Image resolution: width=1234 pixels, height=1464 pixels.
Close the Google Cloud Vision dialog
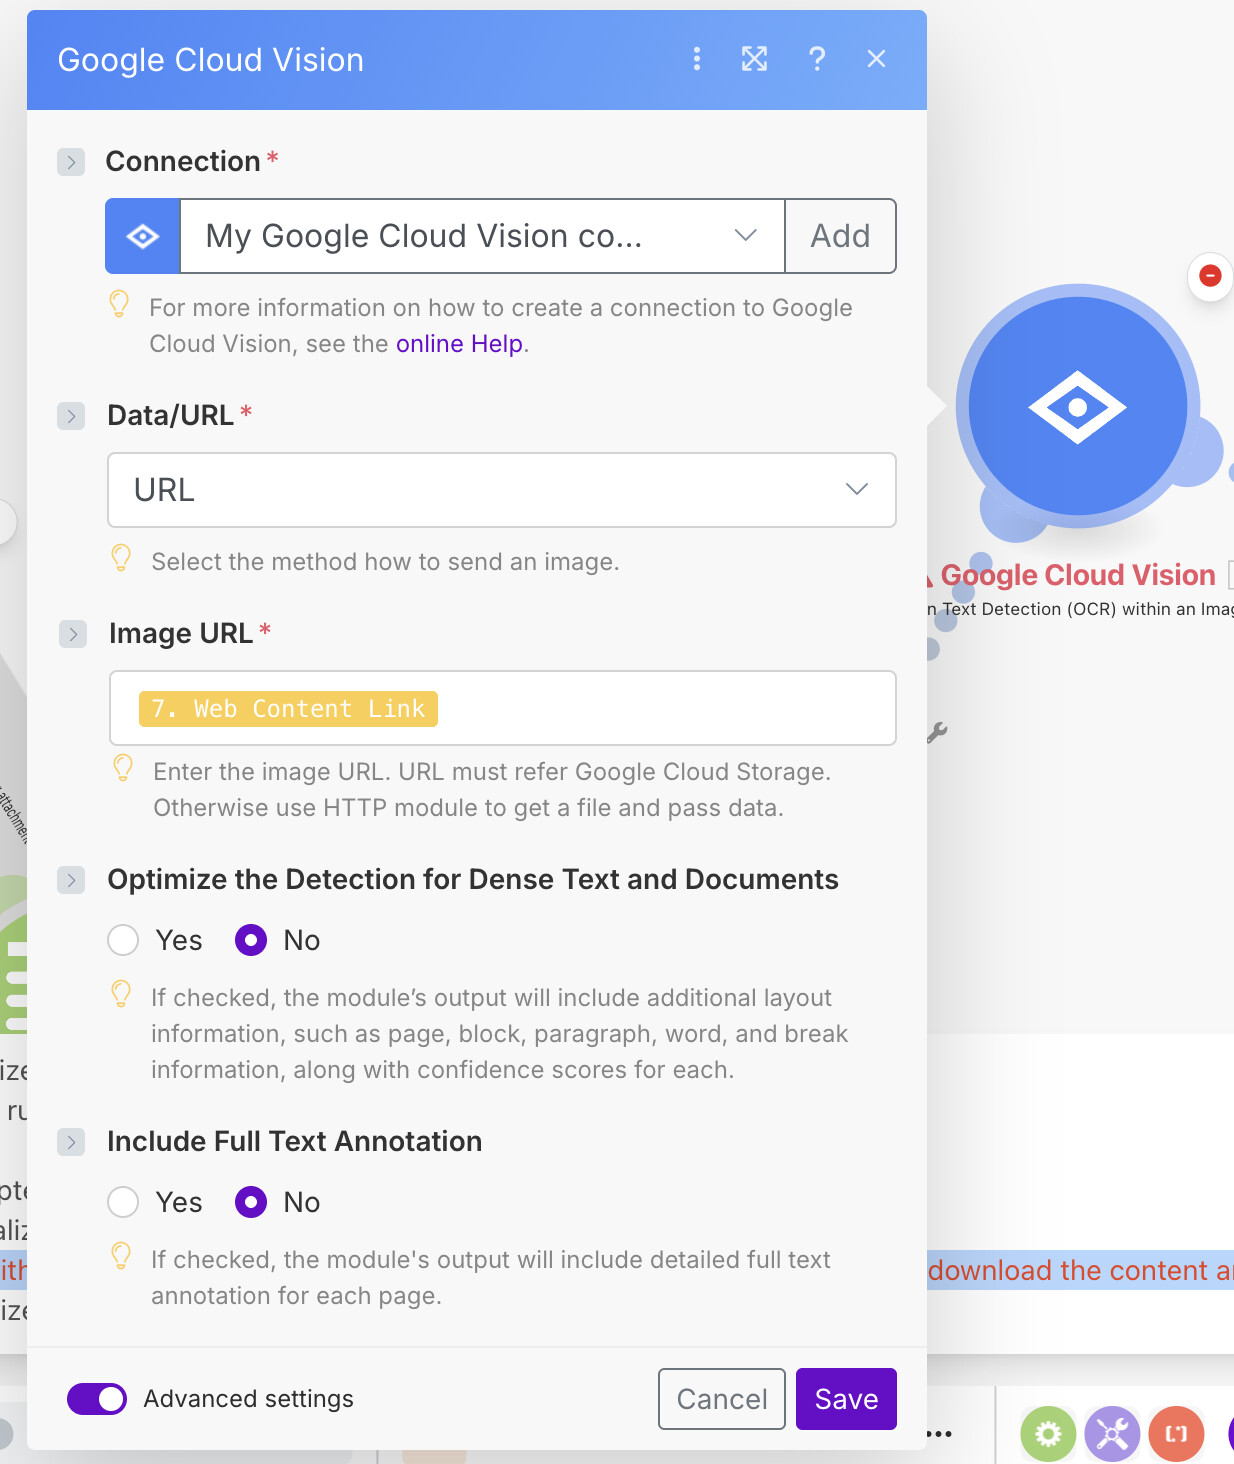pyautogui.click(x=877, y=59)
